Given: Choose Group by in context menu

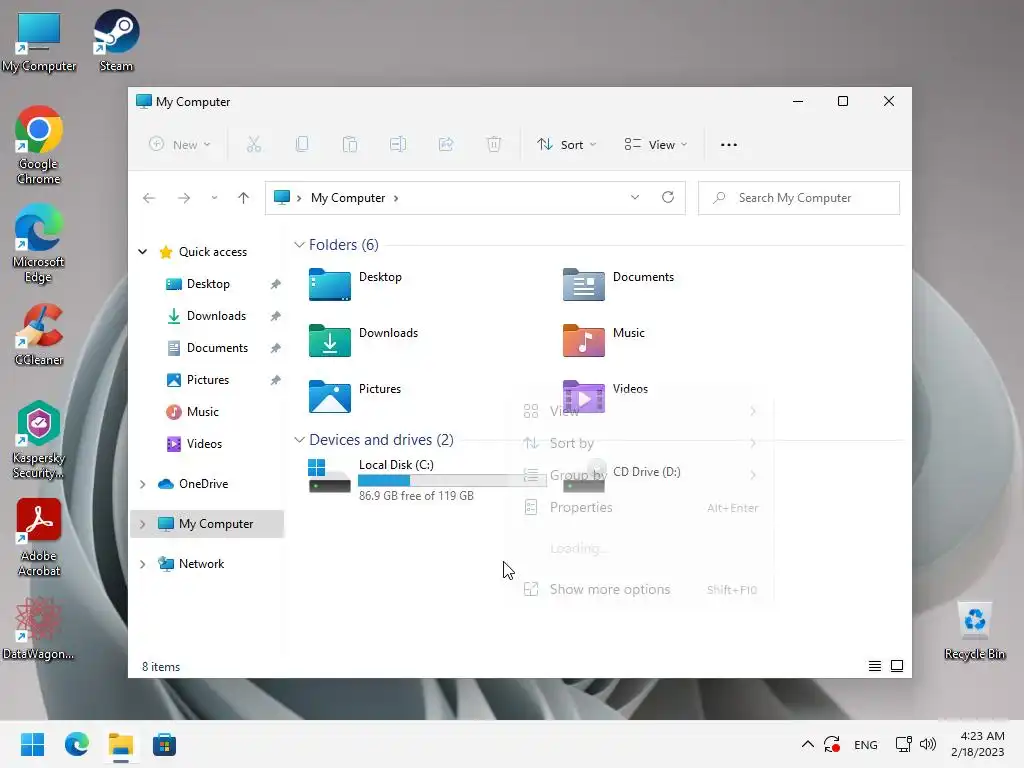Looking at the screenshot, I should pos(641,475).
